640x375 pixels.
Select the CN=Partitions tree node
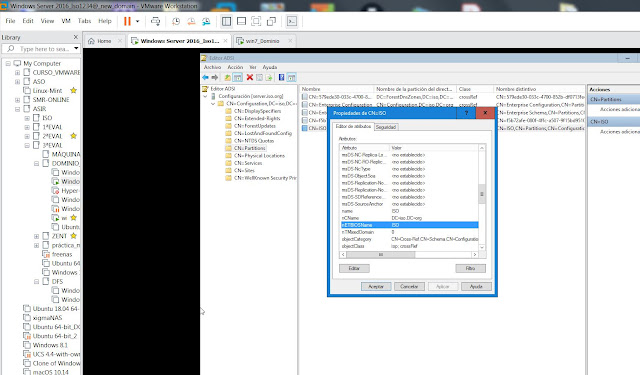[x=250, y=148]
